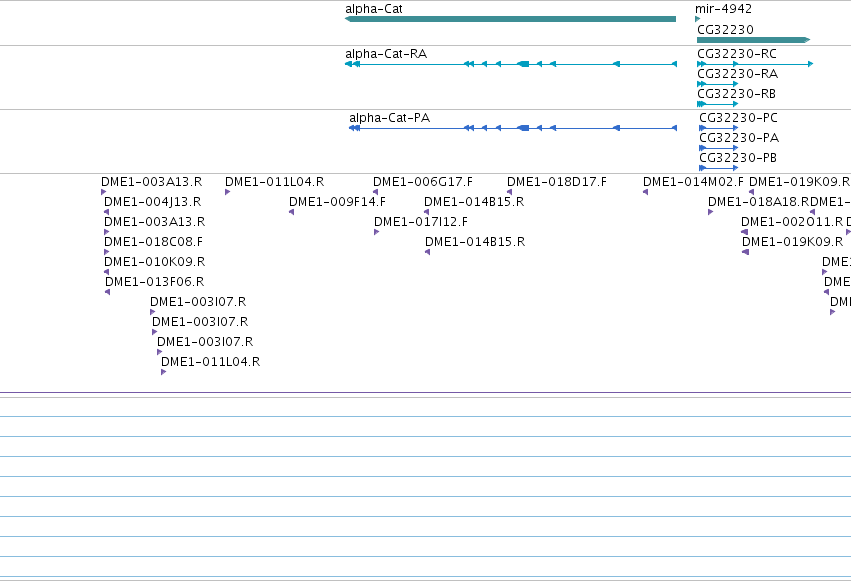Select DME1-003I07.R directly above the lowest DME1-011L04.R

coord(160,352)
